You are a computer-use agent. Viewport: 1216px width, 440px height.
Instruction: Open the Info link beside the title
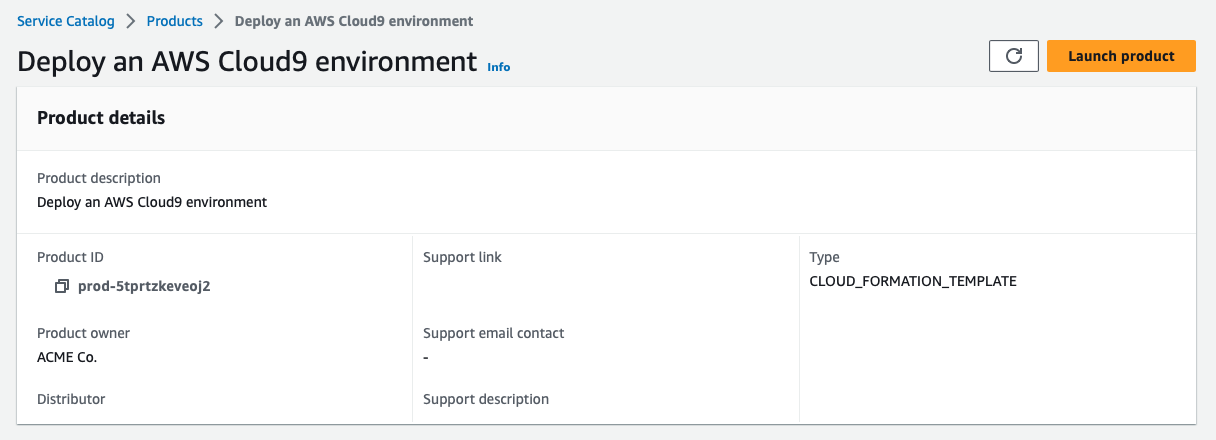coord(498,67)
